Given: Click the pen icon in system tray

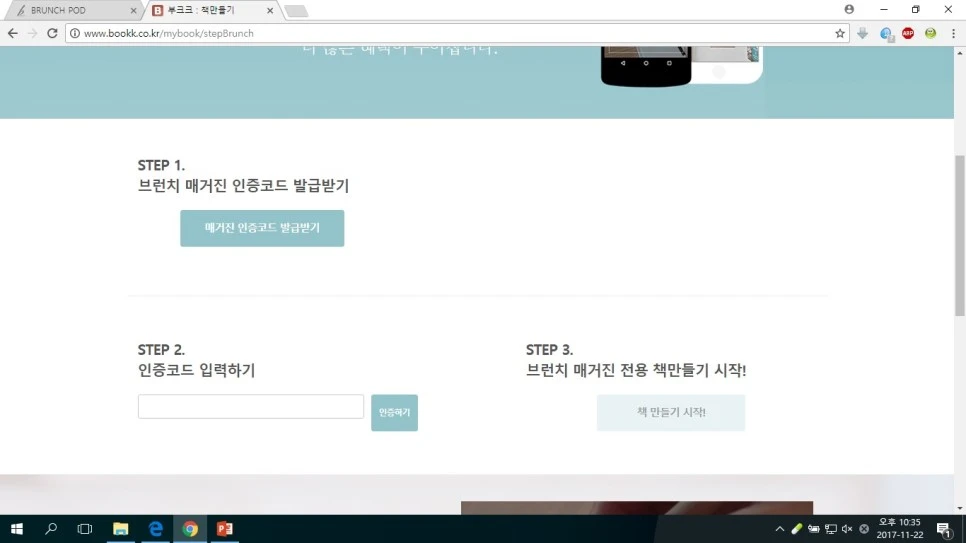Looking at the screenshot, I should 797,529.
